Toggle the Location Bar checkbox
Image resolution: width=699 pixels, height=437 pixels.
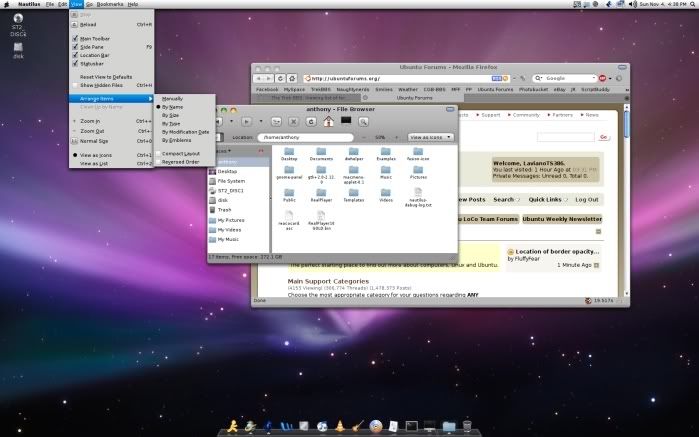(75, 55)
